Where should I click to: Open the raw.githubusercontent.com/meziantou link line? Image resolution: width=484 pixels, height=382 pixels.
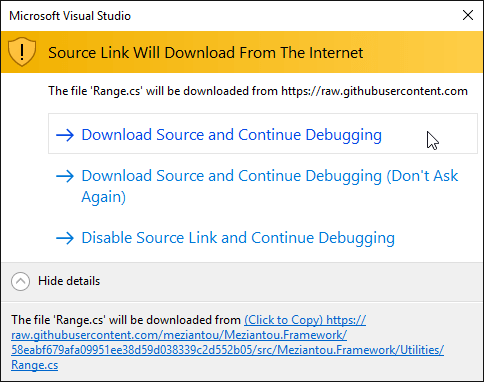coord(179,335)
